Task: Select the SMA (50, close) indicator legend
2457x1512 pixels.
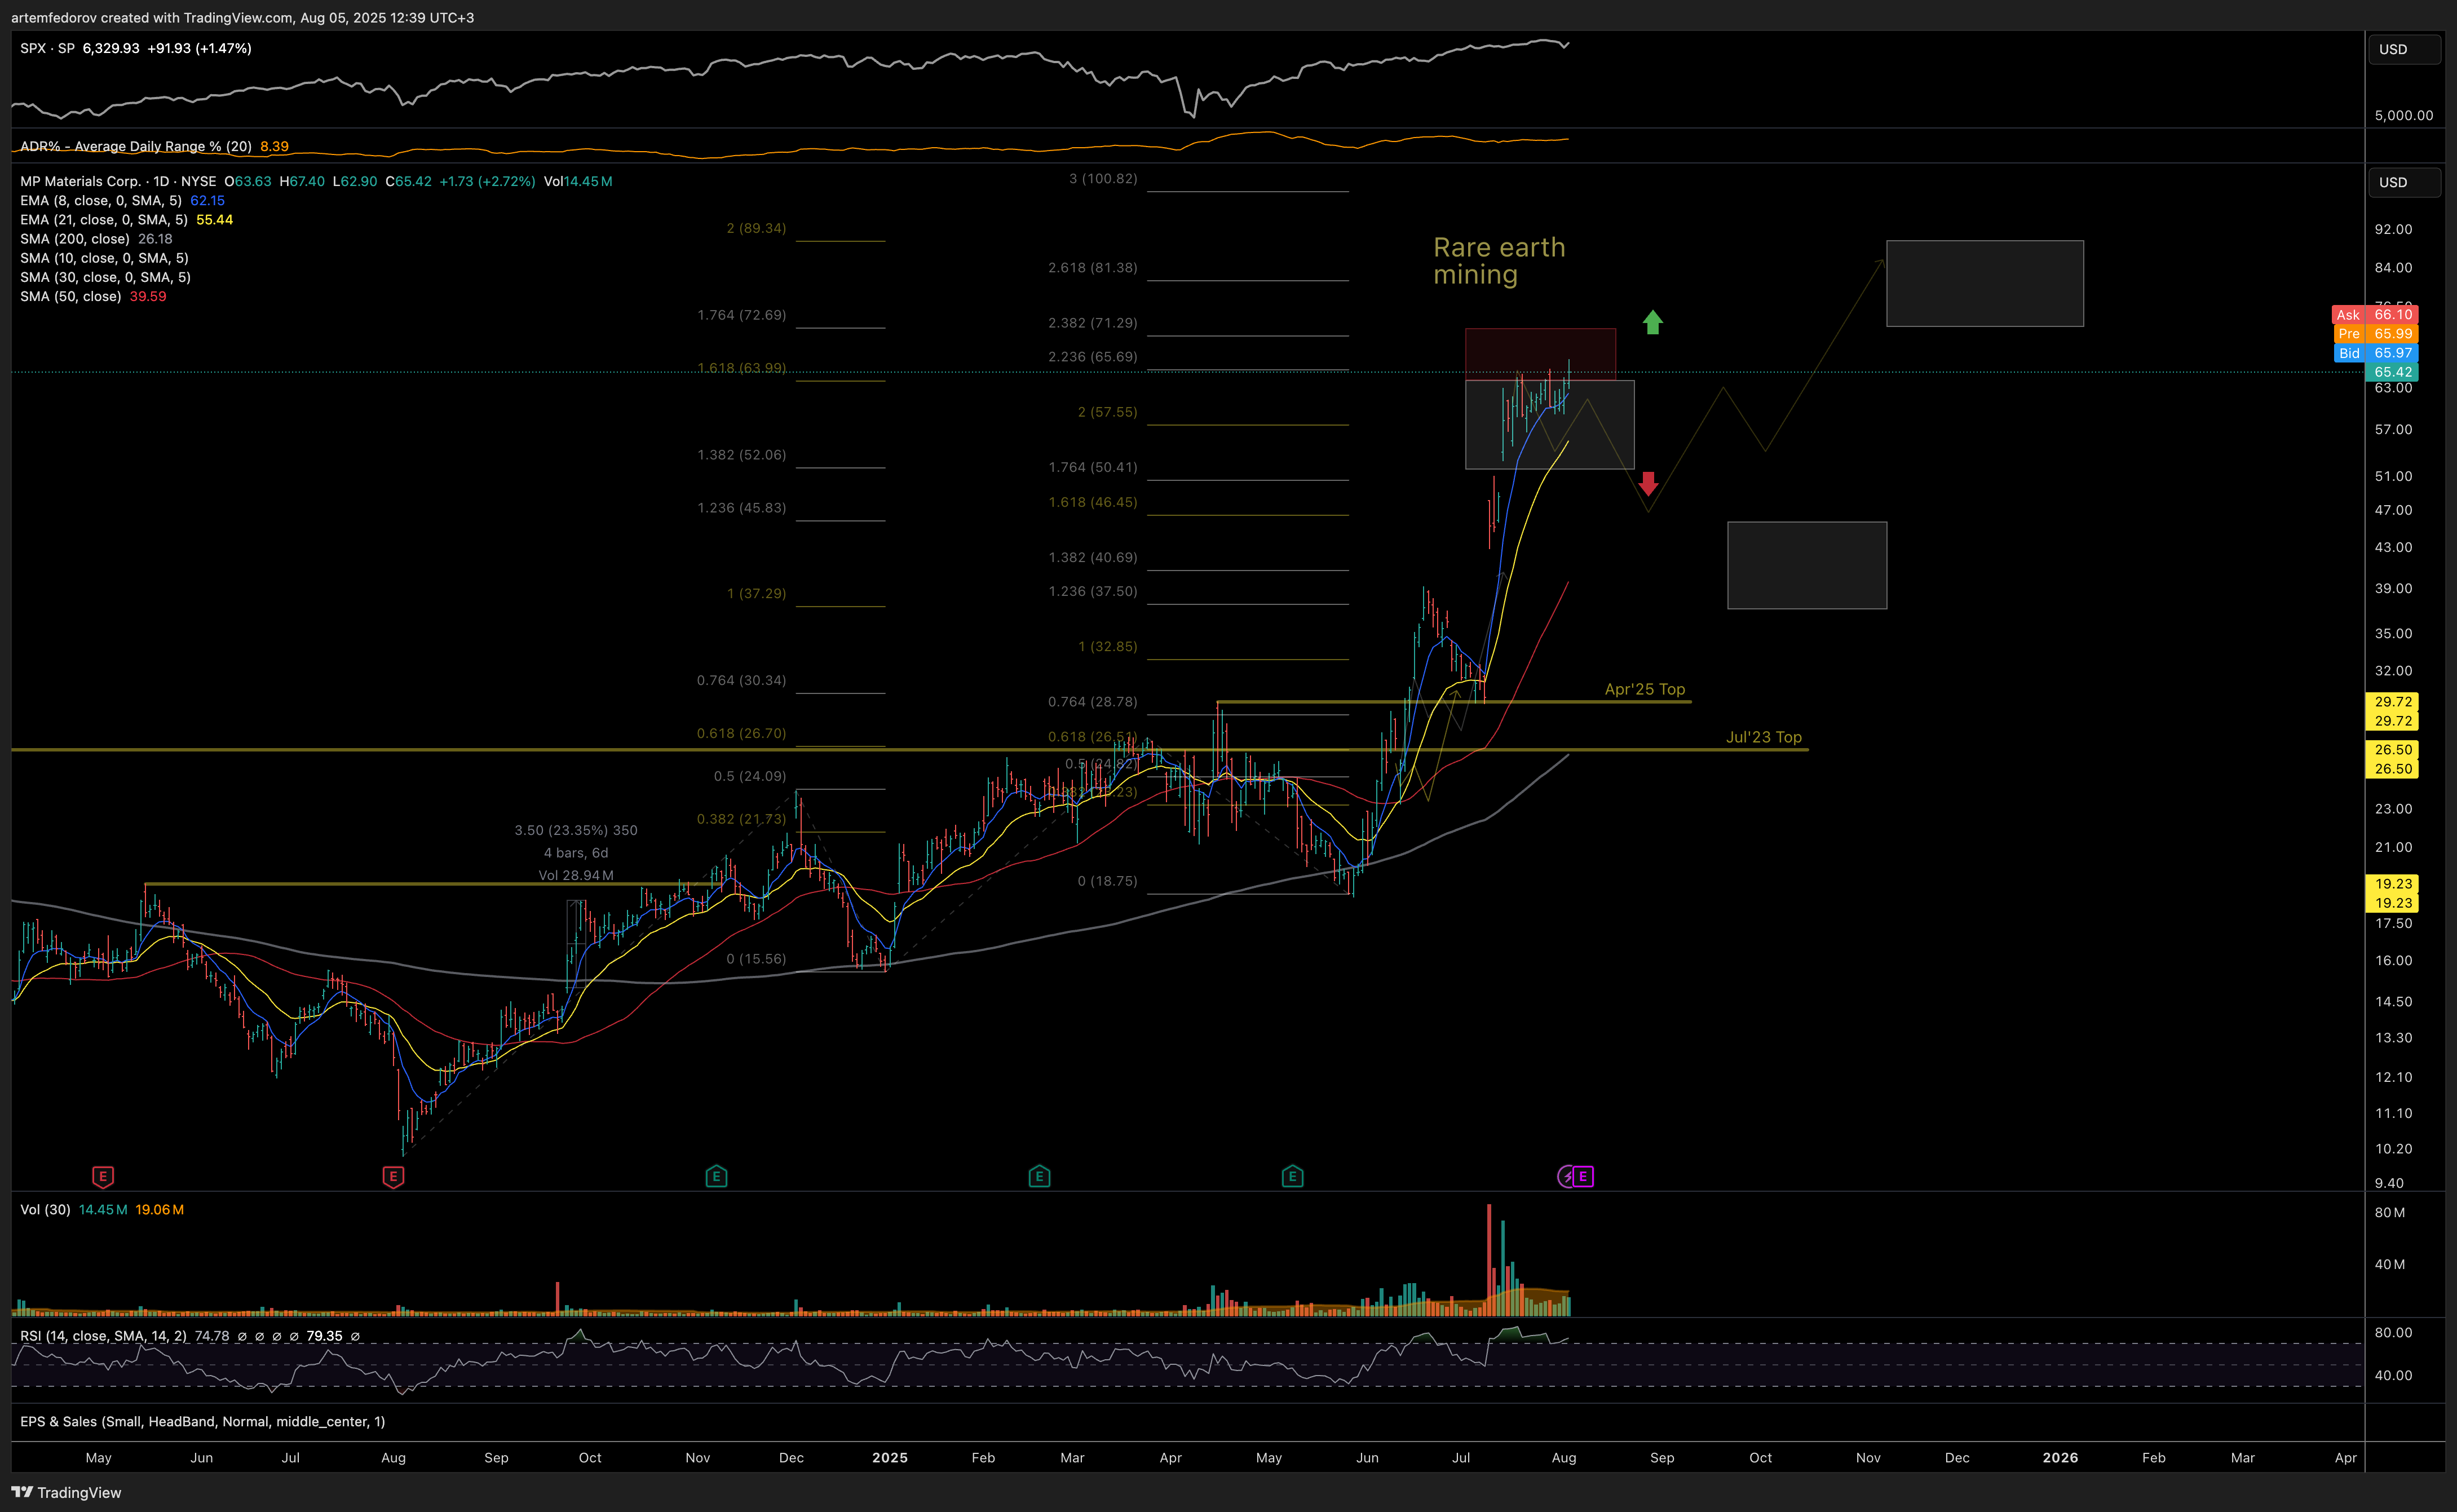Action: [x=71, y=296]
